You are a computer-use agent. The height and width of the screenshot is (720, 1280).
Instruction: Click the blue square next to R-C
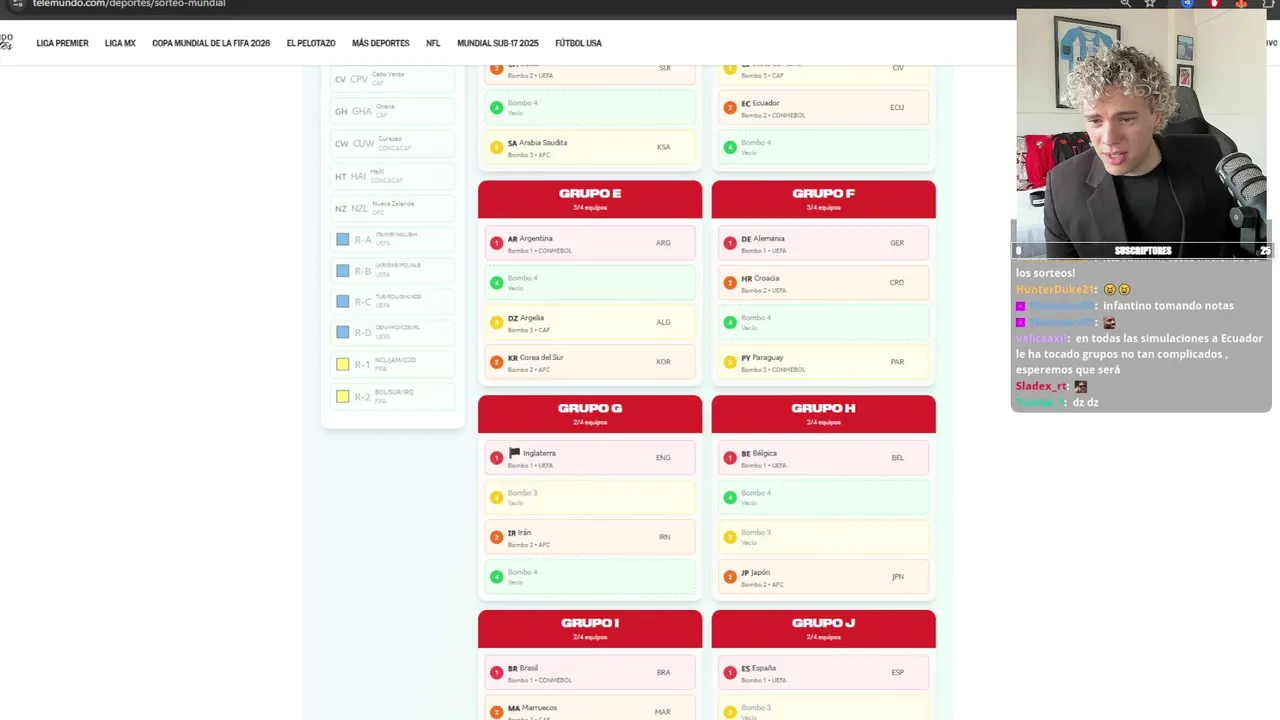(343, 301)
